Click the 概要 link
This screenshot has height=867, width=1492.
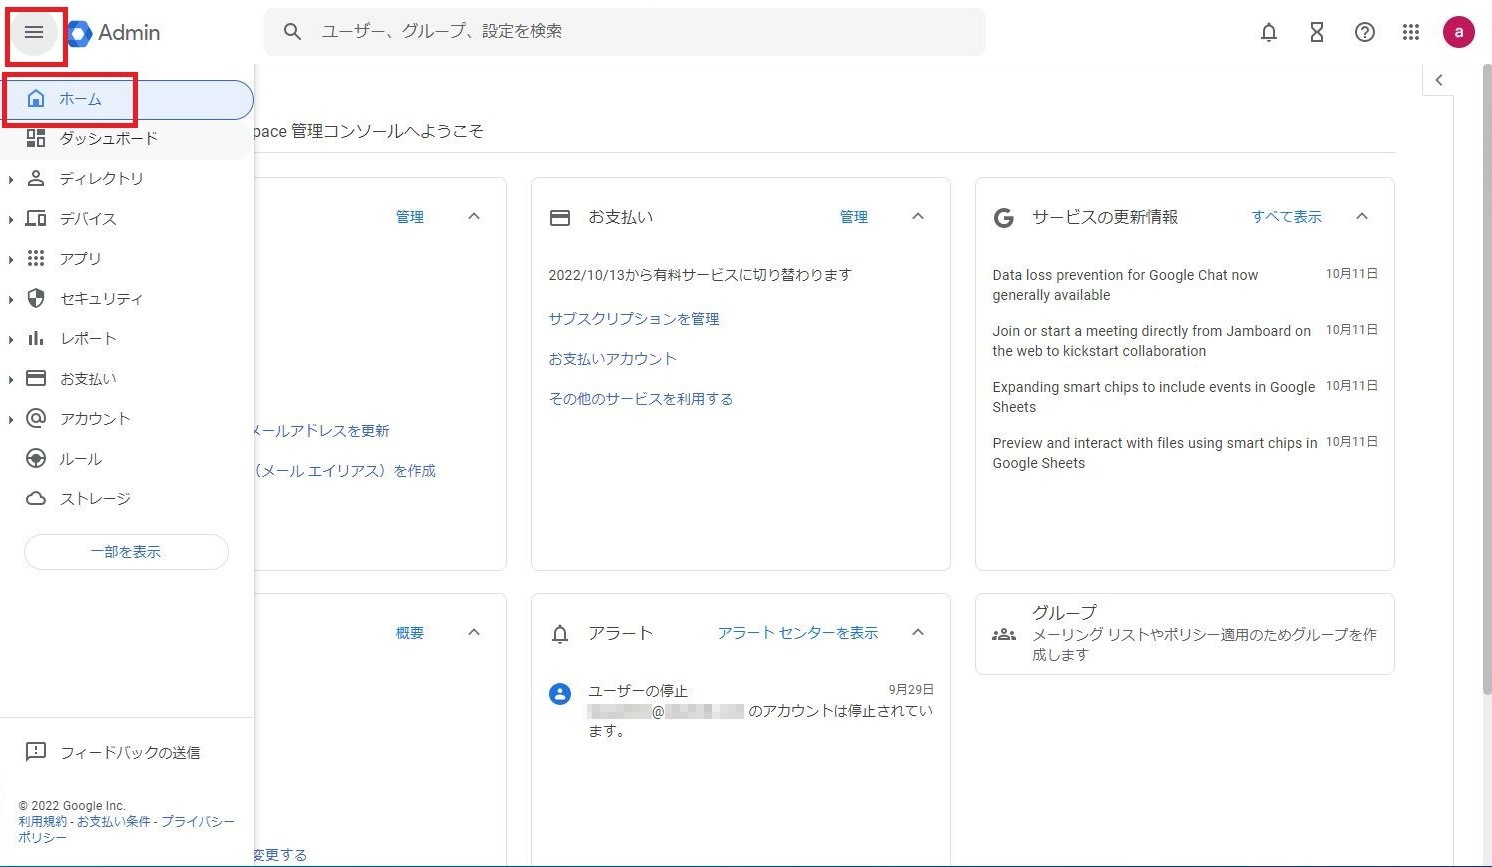pos(410,633)
